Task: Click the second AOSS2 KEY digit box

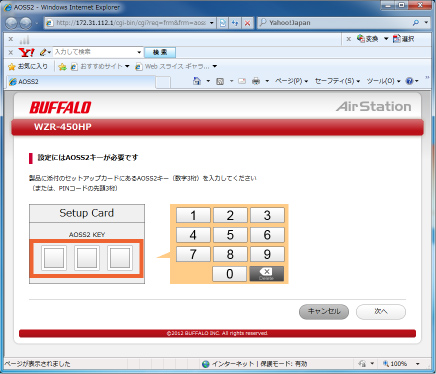Action: (87, 258)
